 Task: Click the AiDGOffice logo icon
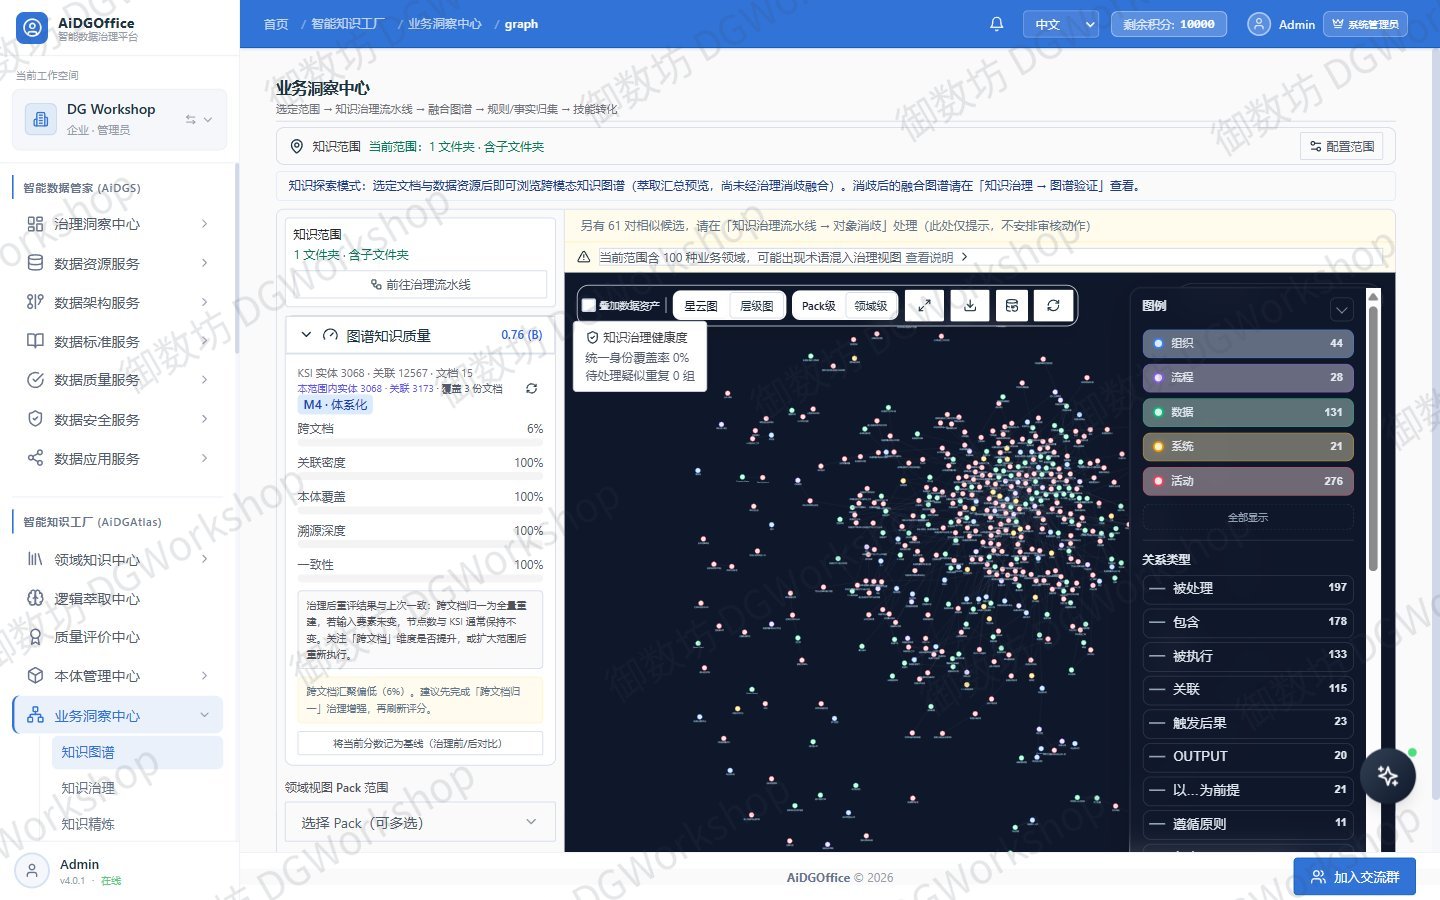pyautogui.click(x=32, y=28)
